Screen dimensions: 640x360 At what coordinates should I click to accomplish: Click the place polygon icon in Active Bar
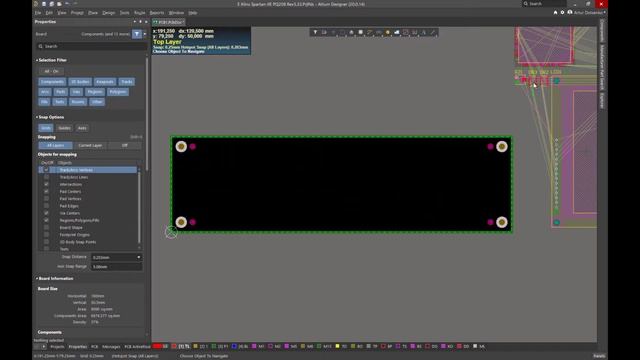[x=397, y=32]
